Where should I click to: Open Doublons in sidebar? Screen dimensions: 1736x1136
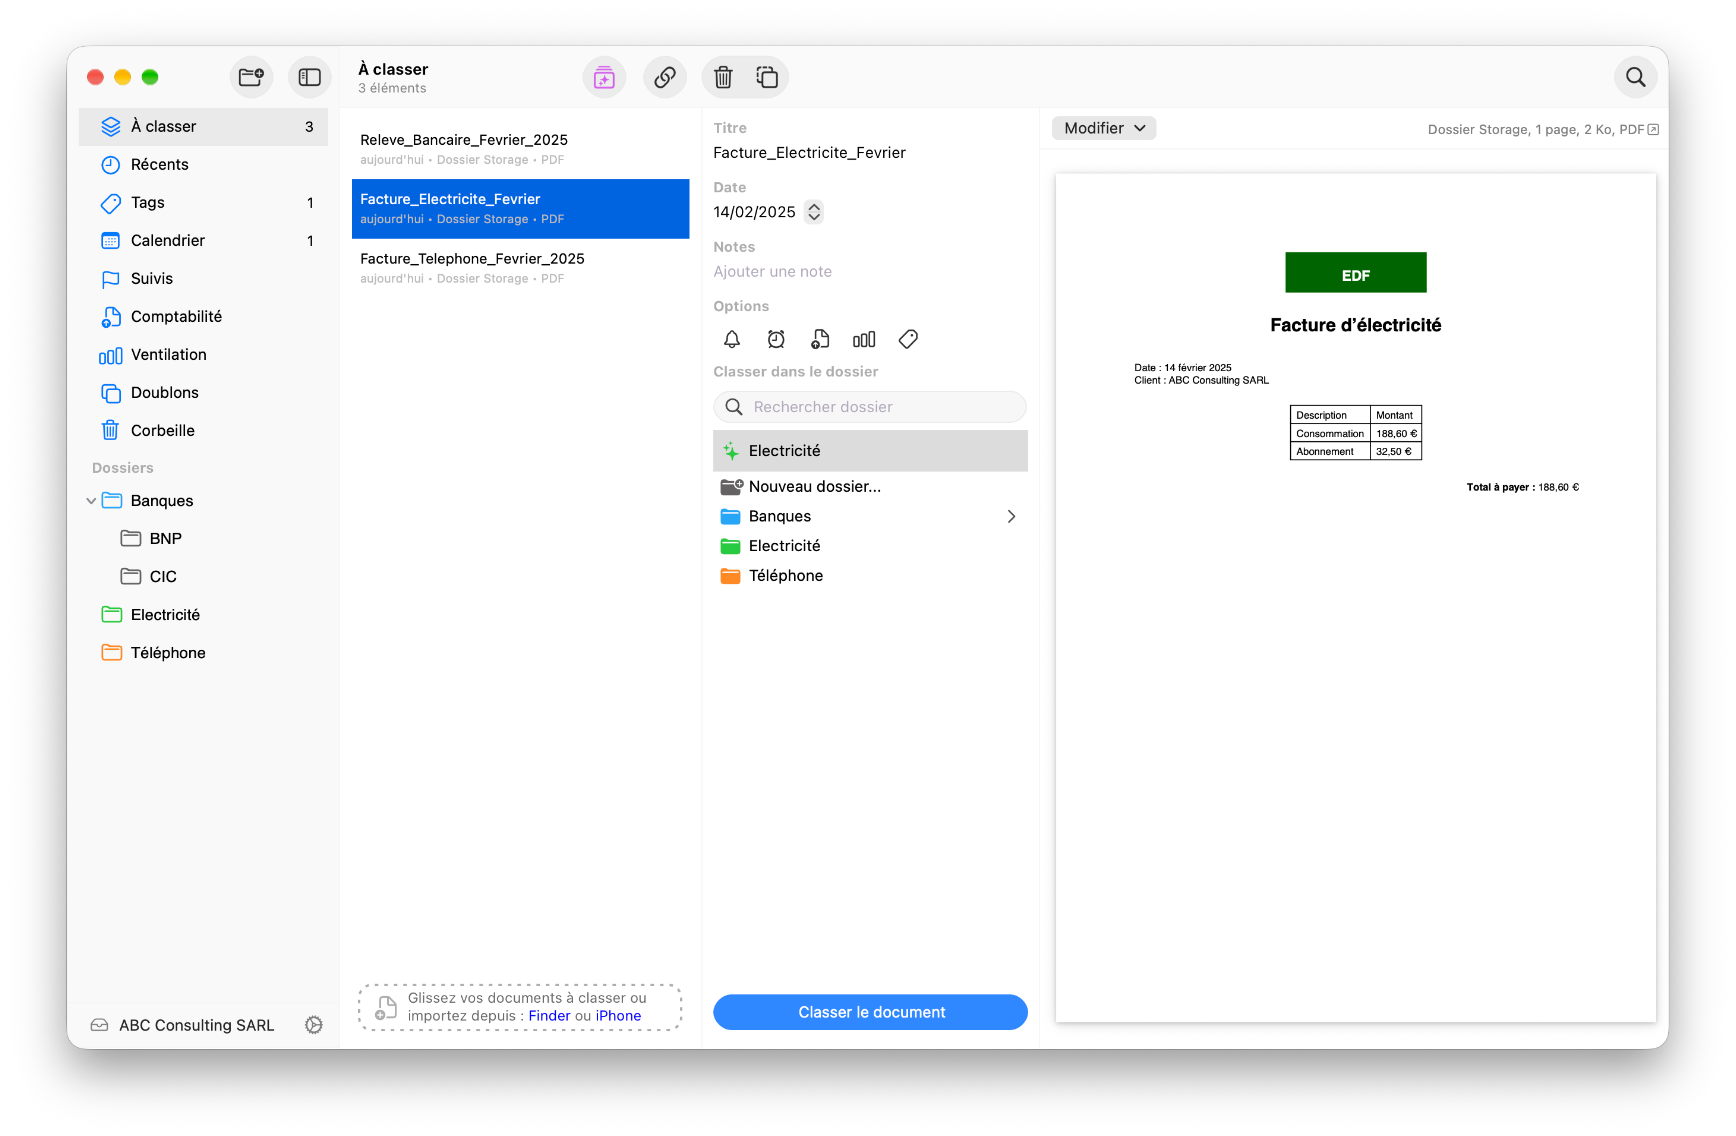[203, 393]
